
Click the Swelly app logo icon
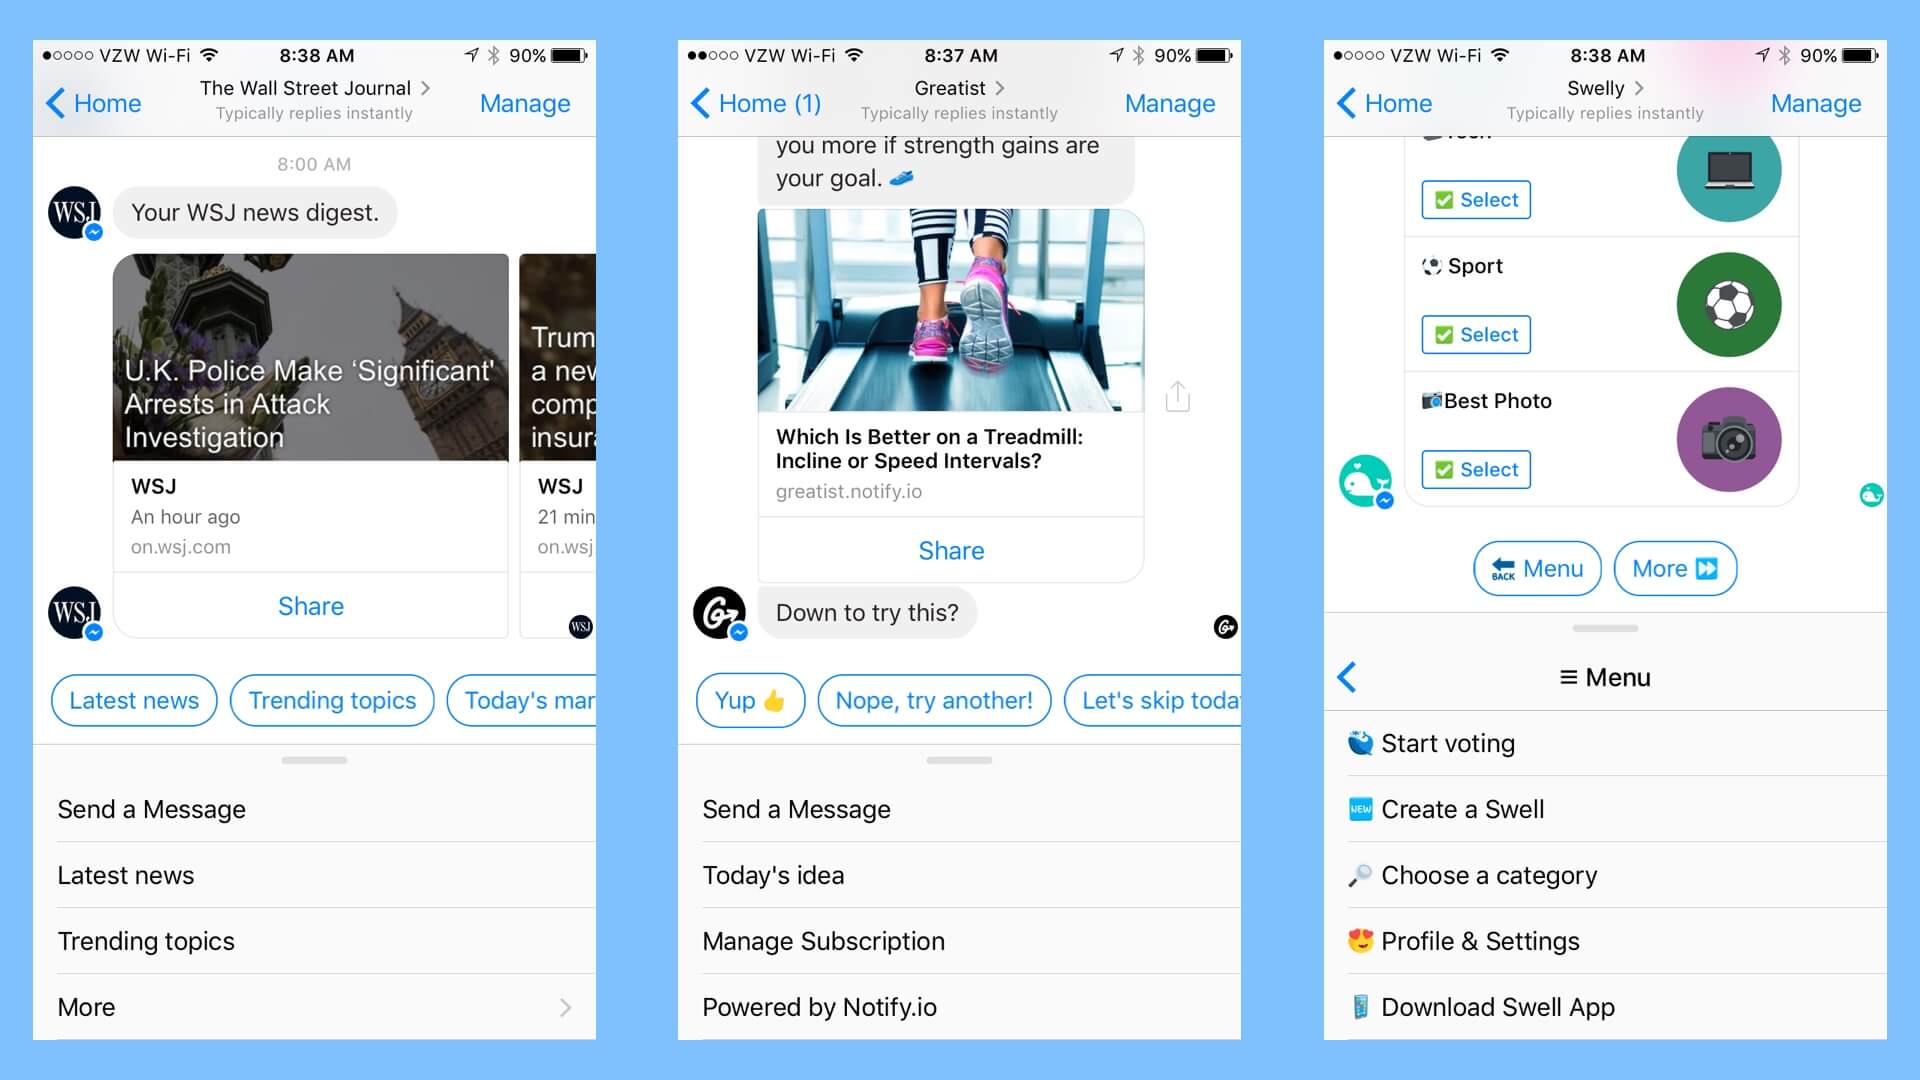[x=1365, y=480]
